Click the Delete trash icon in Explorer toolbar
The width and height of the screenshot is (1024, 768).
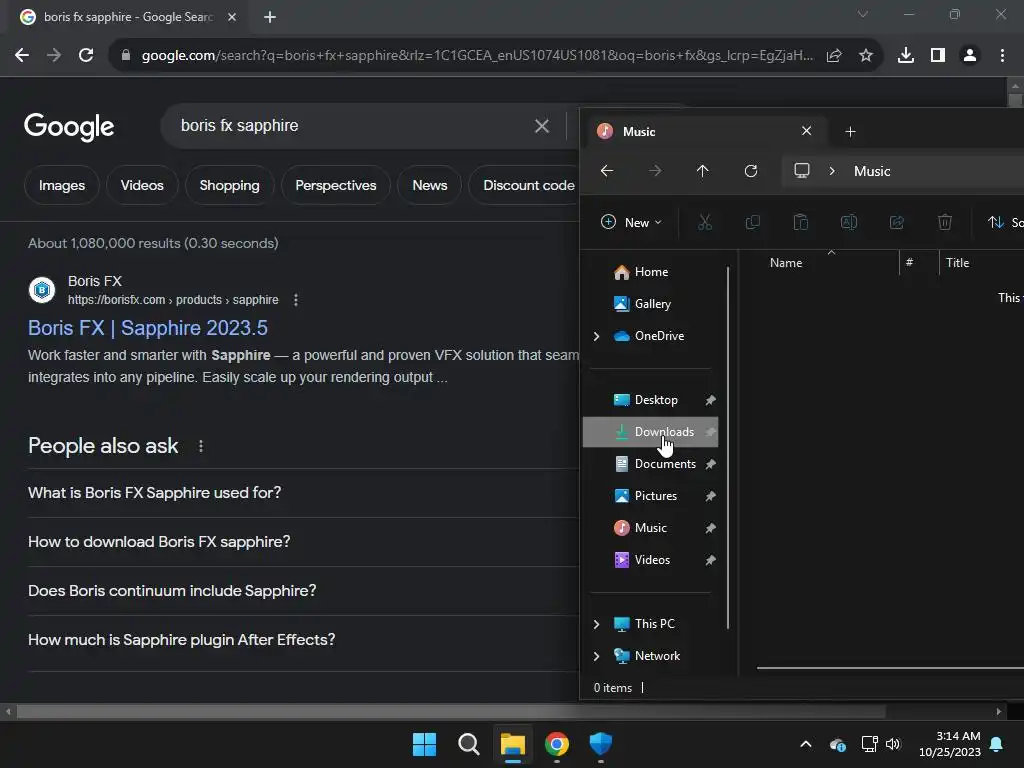(x=945, y=223)
